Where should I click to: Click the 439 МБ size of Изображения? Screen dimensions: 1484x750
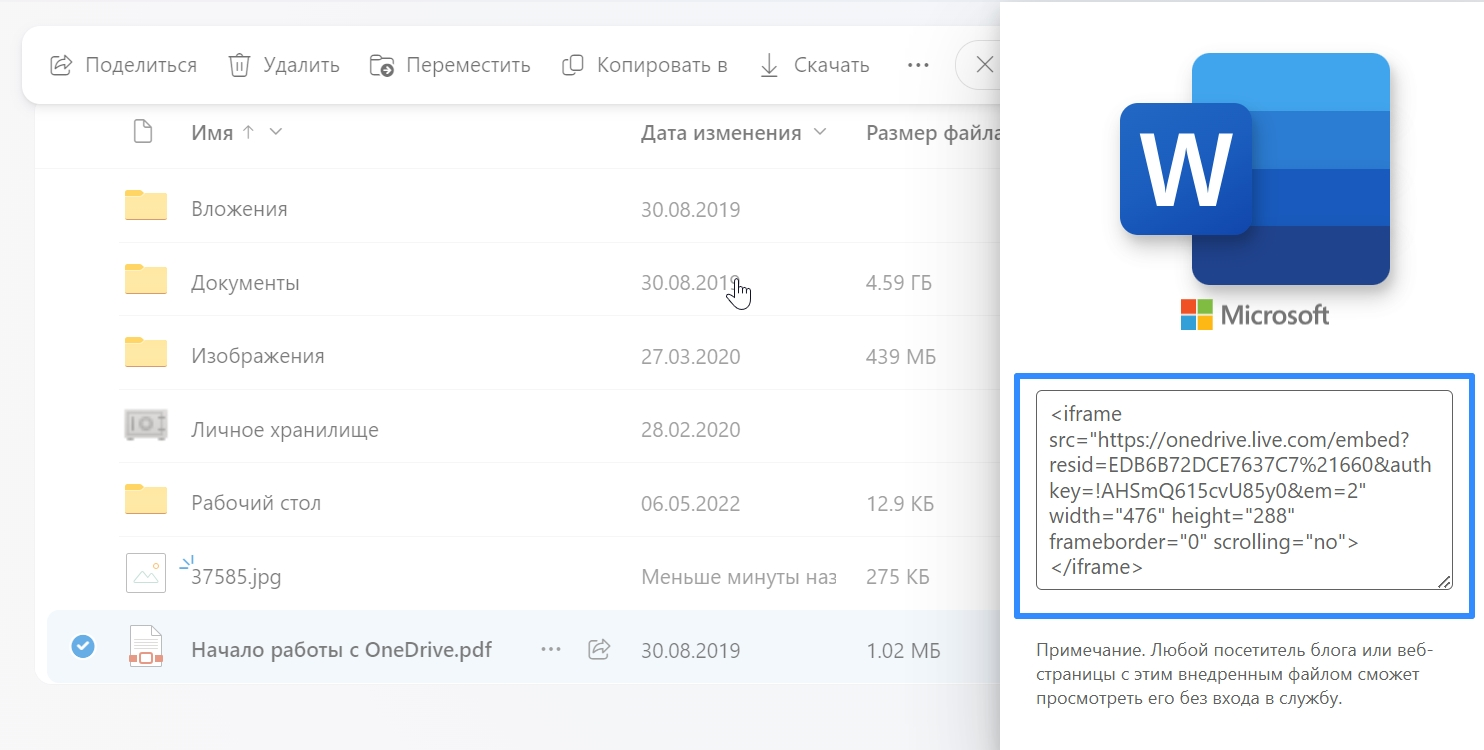click(x=901, y=356)
